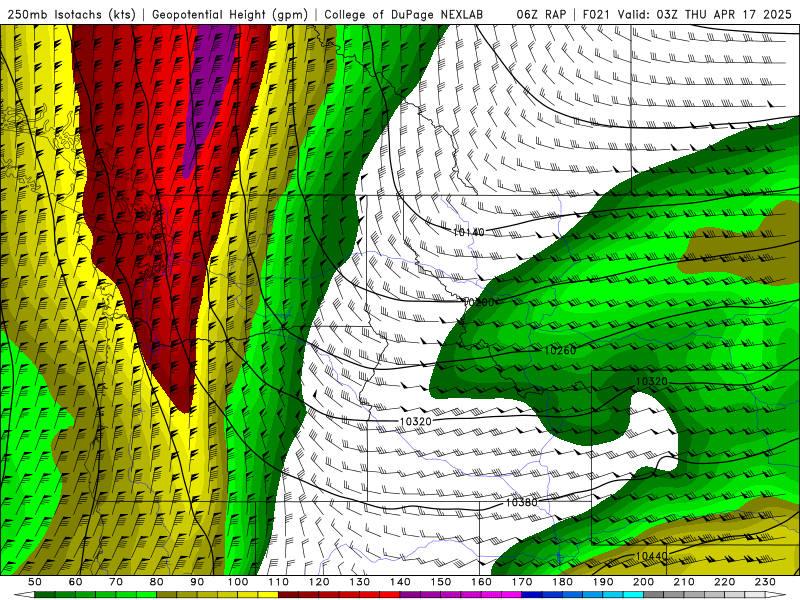Click the 140 value on the color scale
Screen dimensions: 800x600
(400, 582)
